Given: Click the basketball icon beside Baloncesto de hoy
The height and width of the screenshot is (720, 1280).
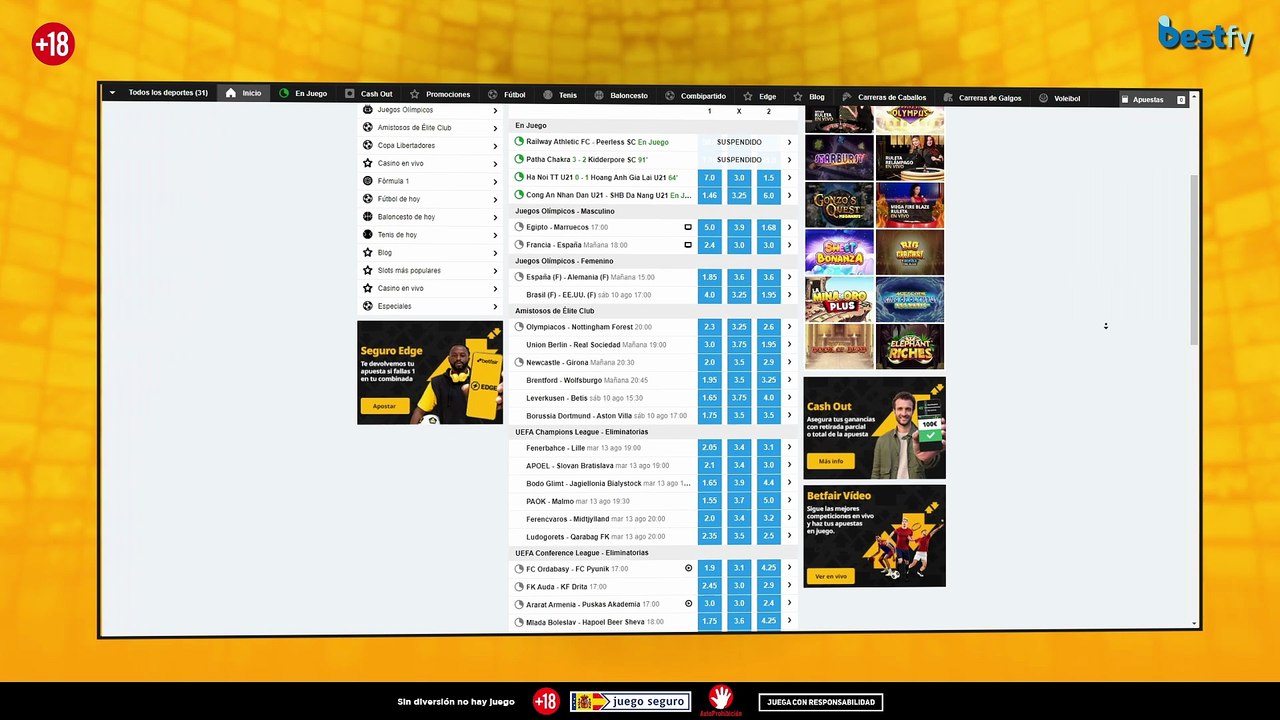Looking at the screenshot, I should (x=368, y=217).
